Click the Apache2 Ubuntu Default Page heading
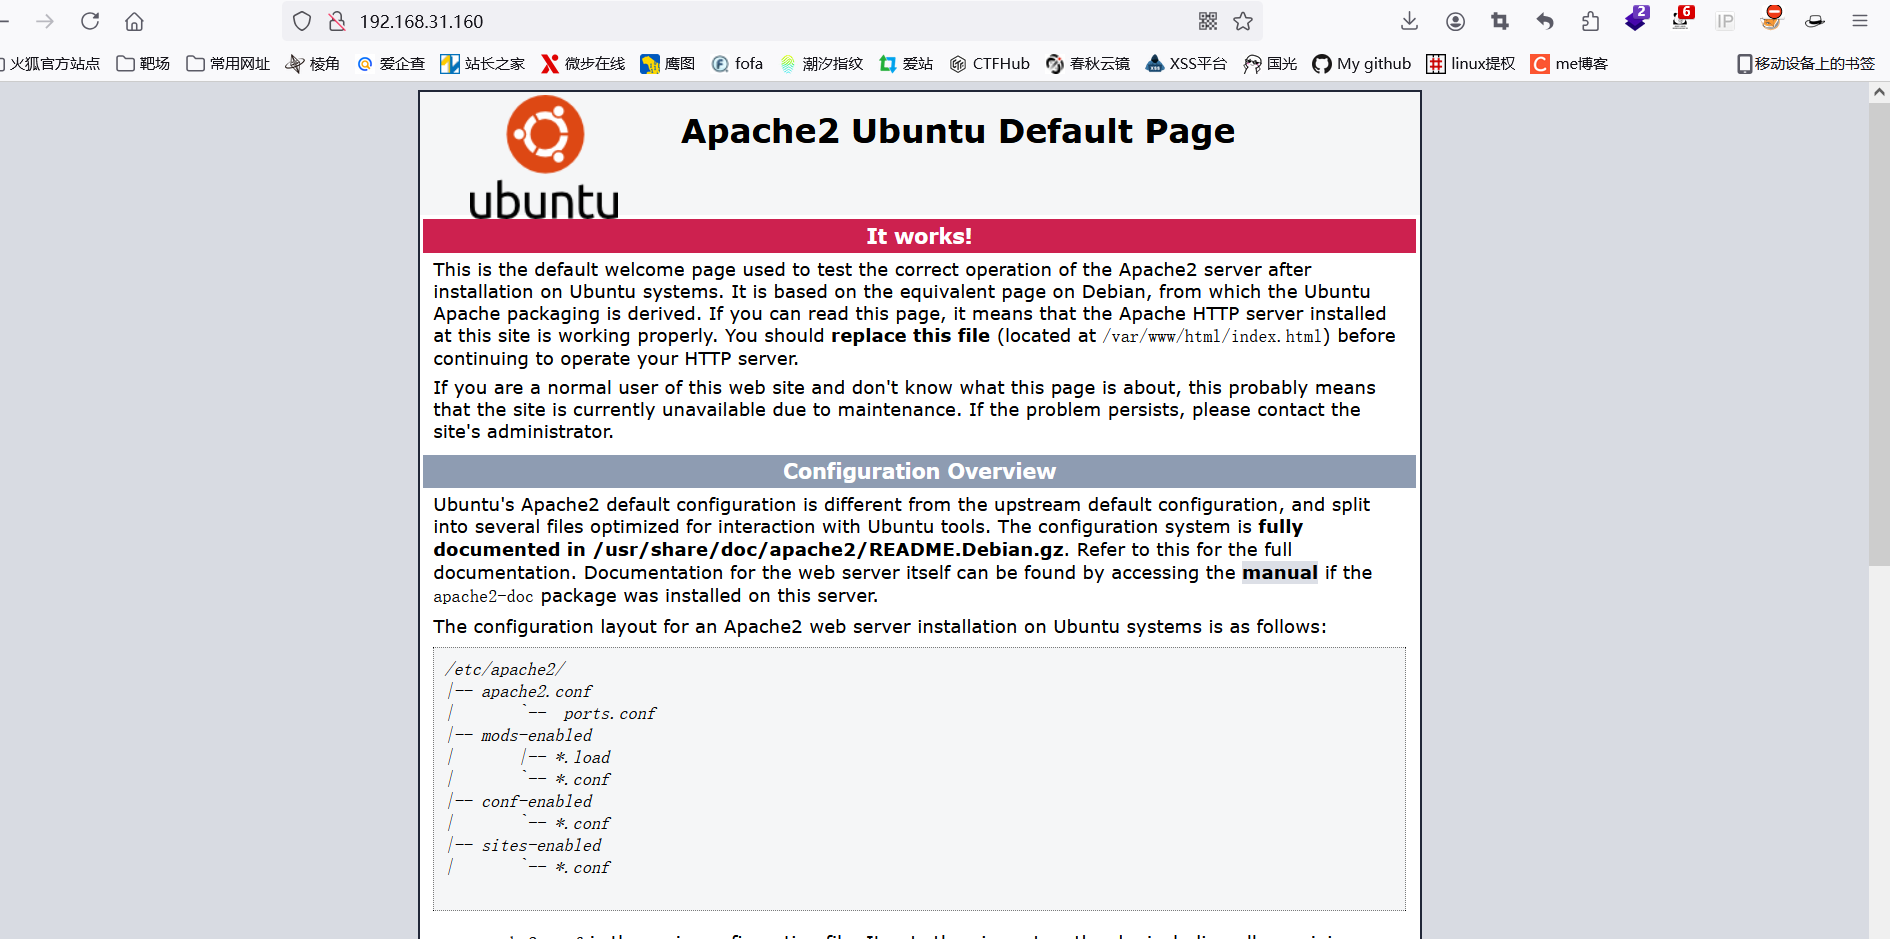This screenshot has height=939, width=1890. tap(958, 131)
